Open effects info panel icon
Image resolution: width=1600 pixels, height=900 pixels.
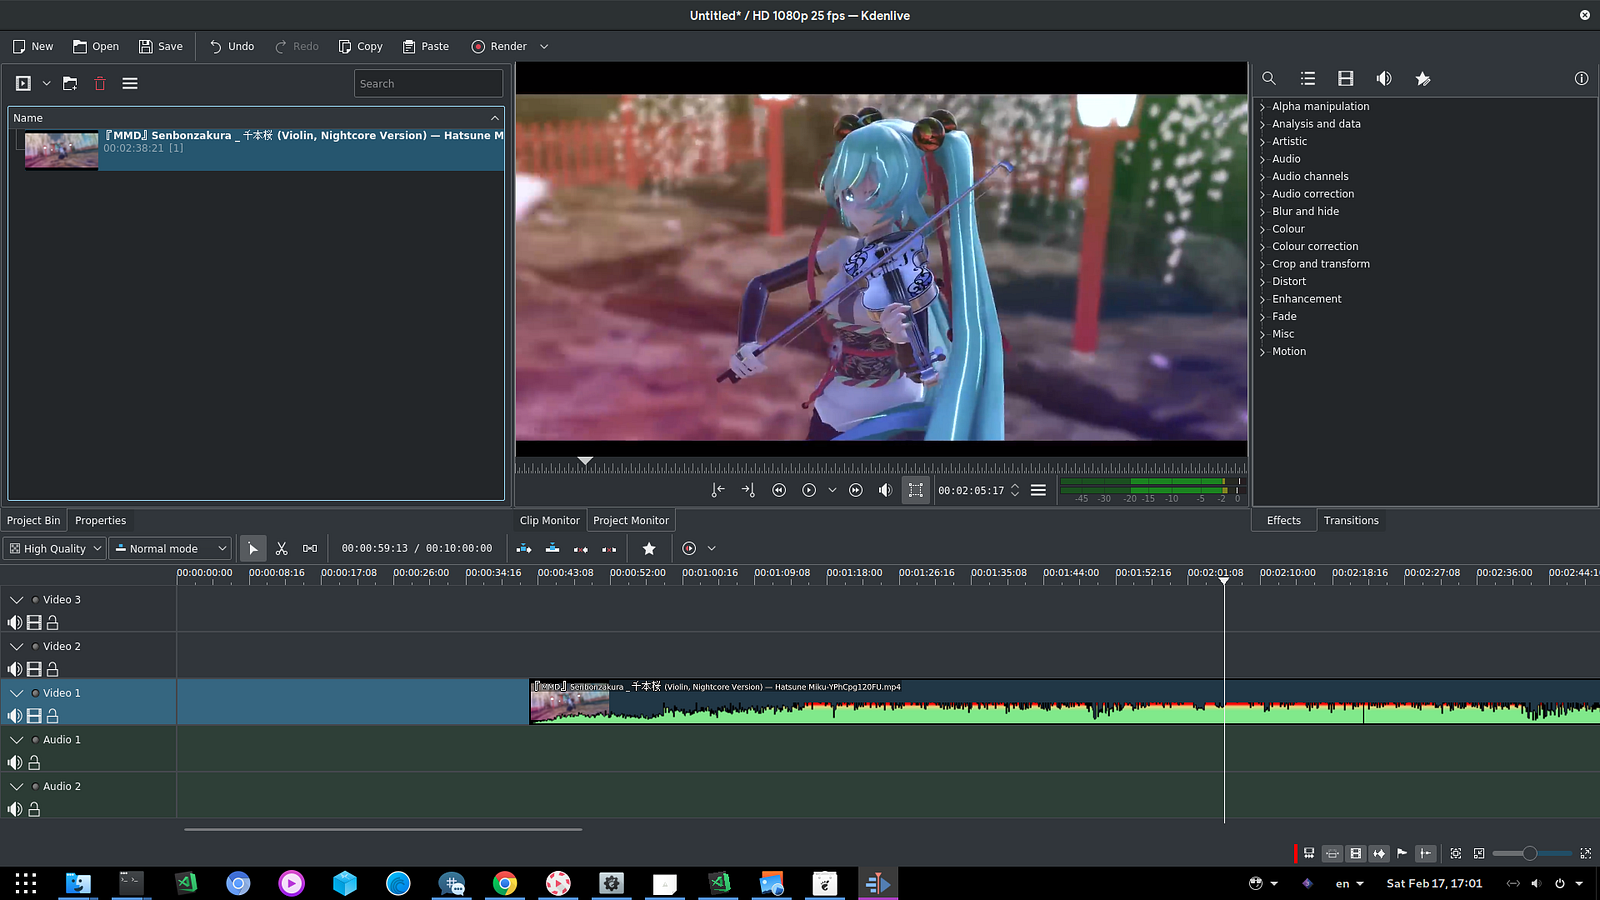click(1581, 79)
